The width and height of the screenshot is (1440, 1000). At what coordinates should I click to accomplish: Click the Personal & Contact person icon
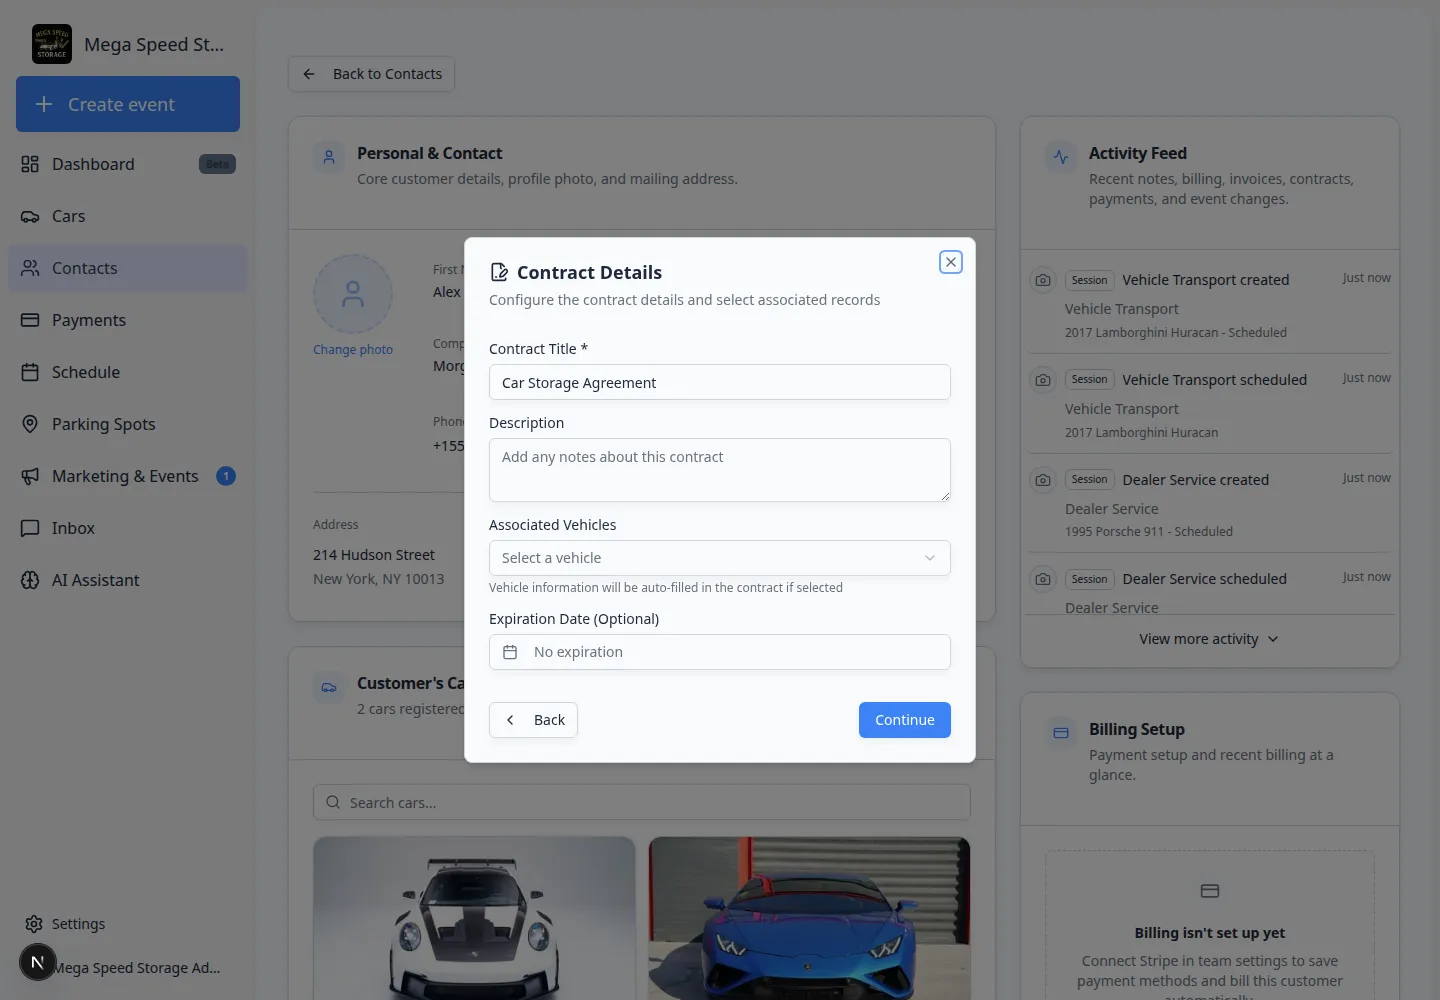click(329, 157)
